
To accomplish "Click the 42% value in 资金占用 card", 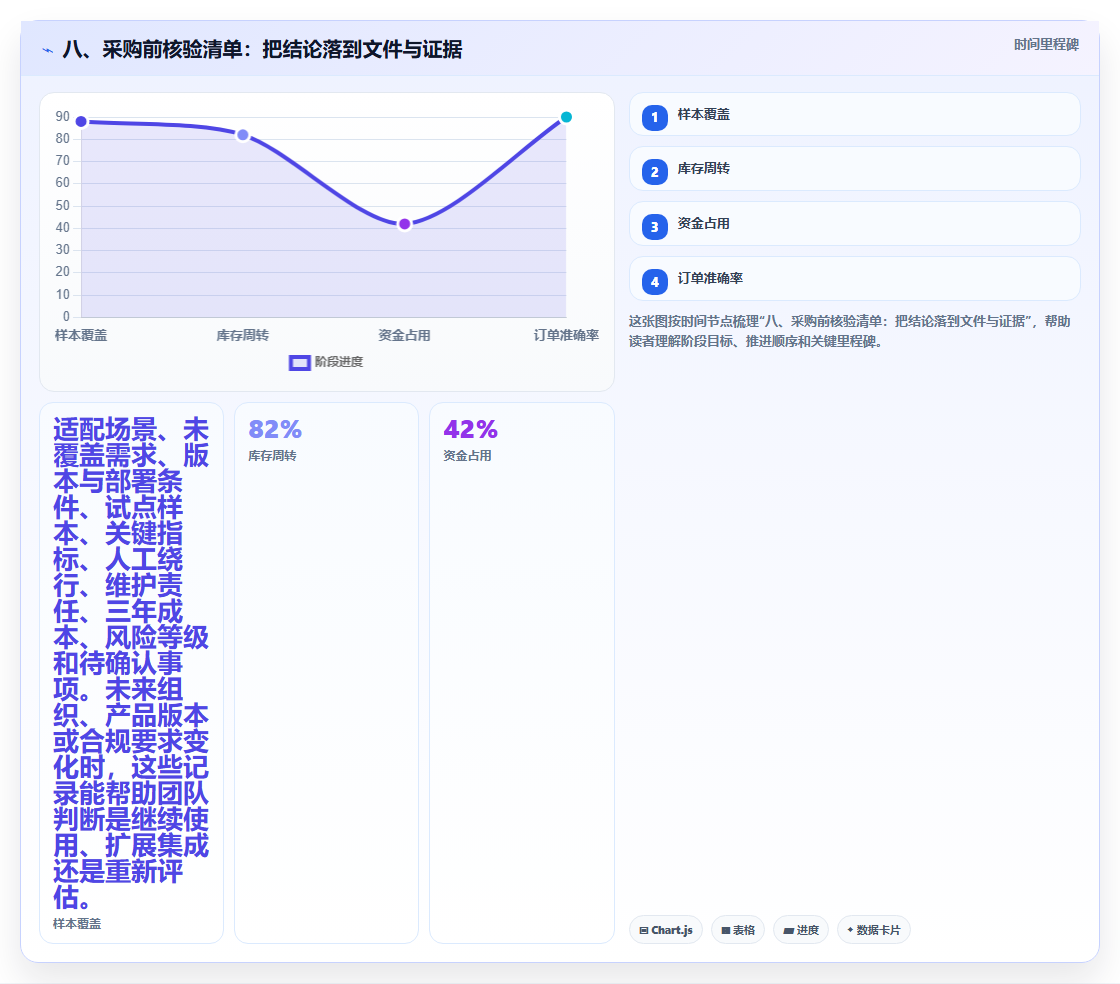I will coord(470,429).
